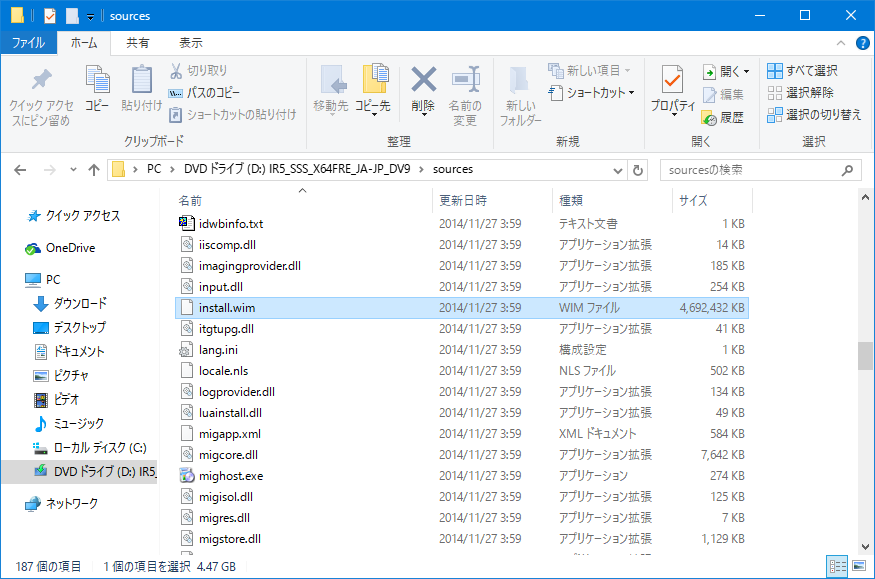Viewport: 875px width, 579px height.
Task: Switch to details view layout
Action: click(x=837, y=566)
